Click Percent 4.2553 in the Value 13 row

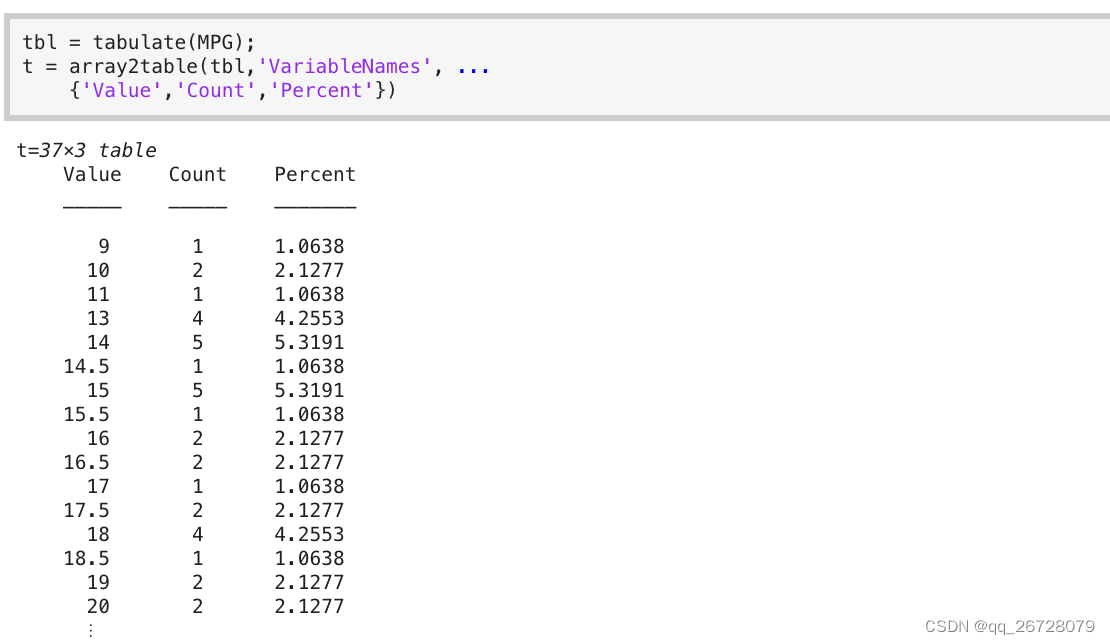coord(309,318)
